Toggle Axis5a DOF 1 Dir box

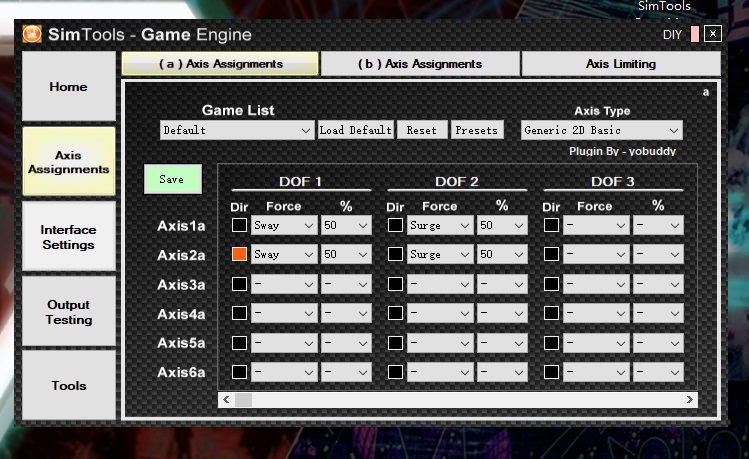239,342
